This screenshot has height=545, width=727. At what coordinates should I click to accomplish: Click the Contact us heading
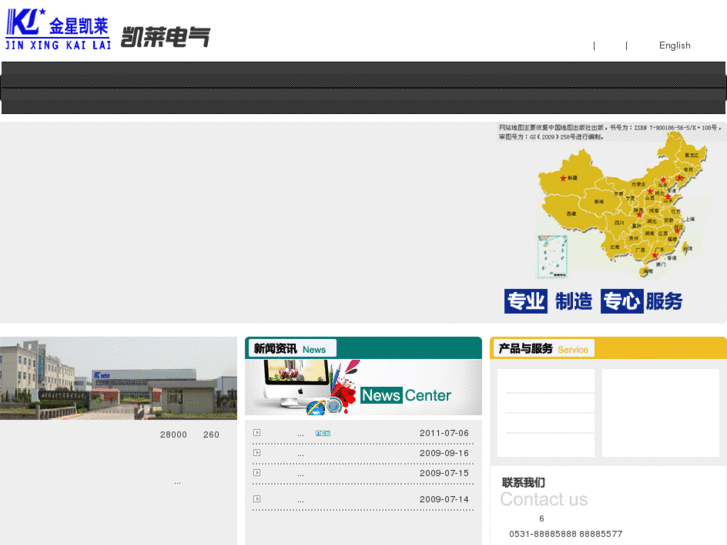pyautogui.click(x=543, y=499)
